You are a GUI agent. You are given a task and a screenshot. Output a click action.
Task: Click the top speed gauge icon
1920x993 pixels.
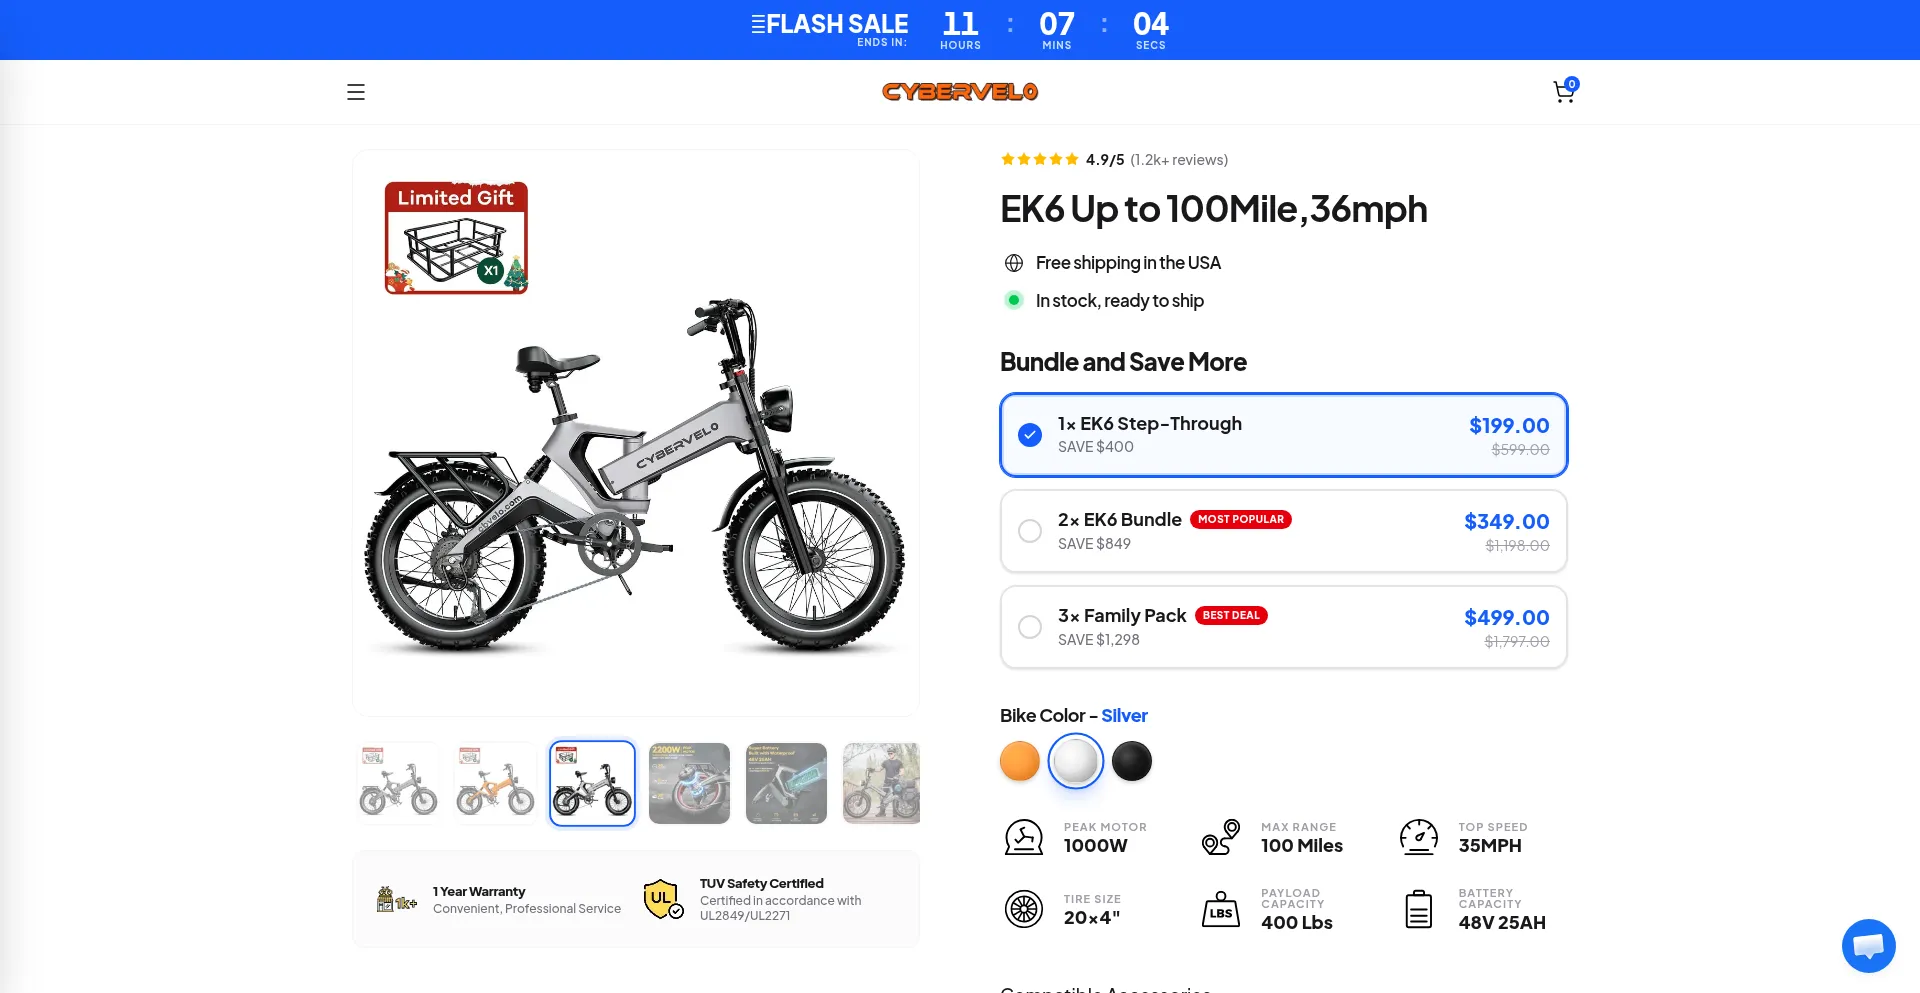(1418, 837)
